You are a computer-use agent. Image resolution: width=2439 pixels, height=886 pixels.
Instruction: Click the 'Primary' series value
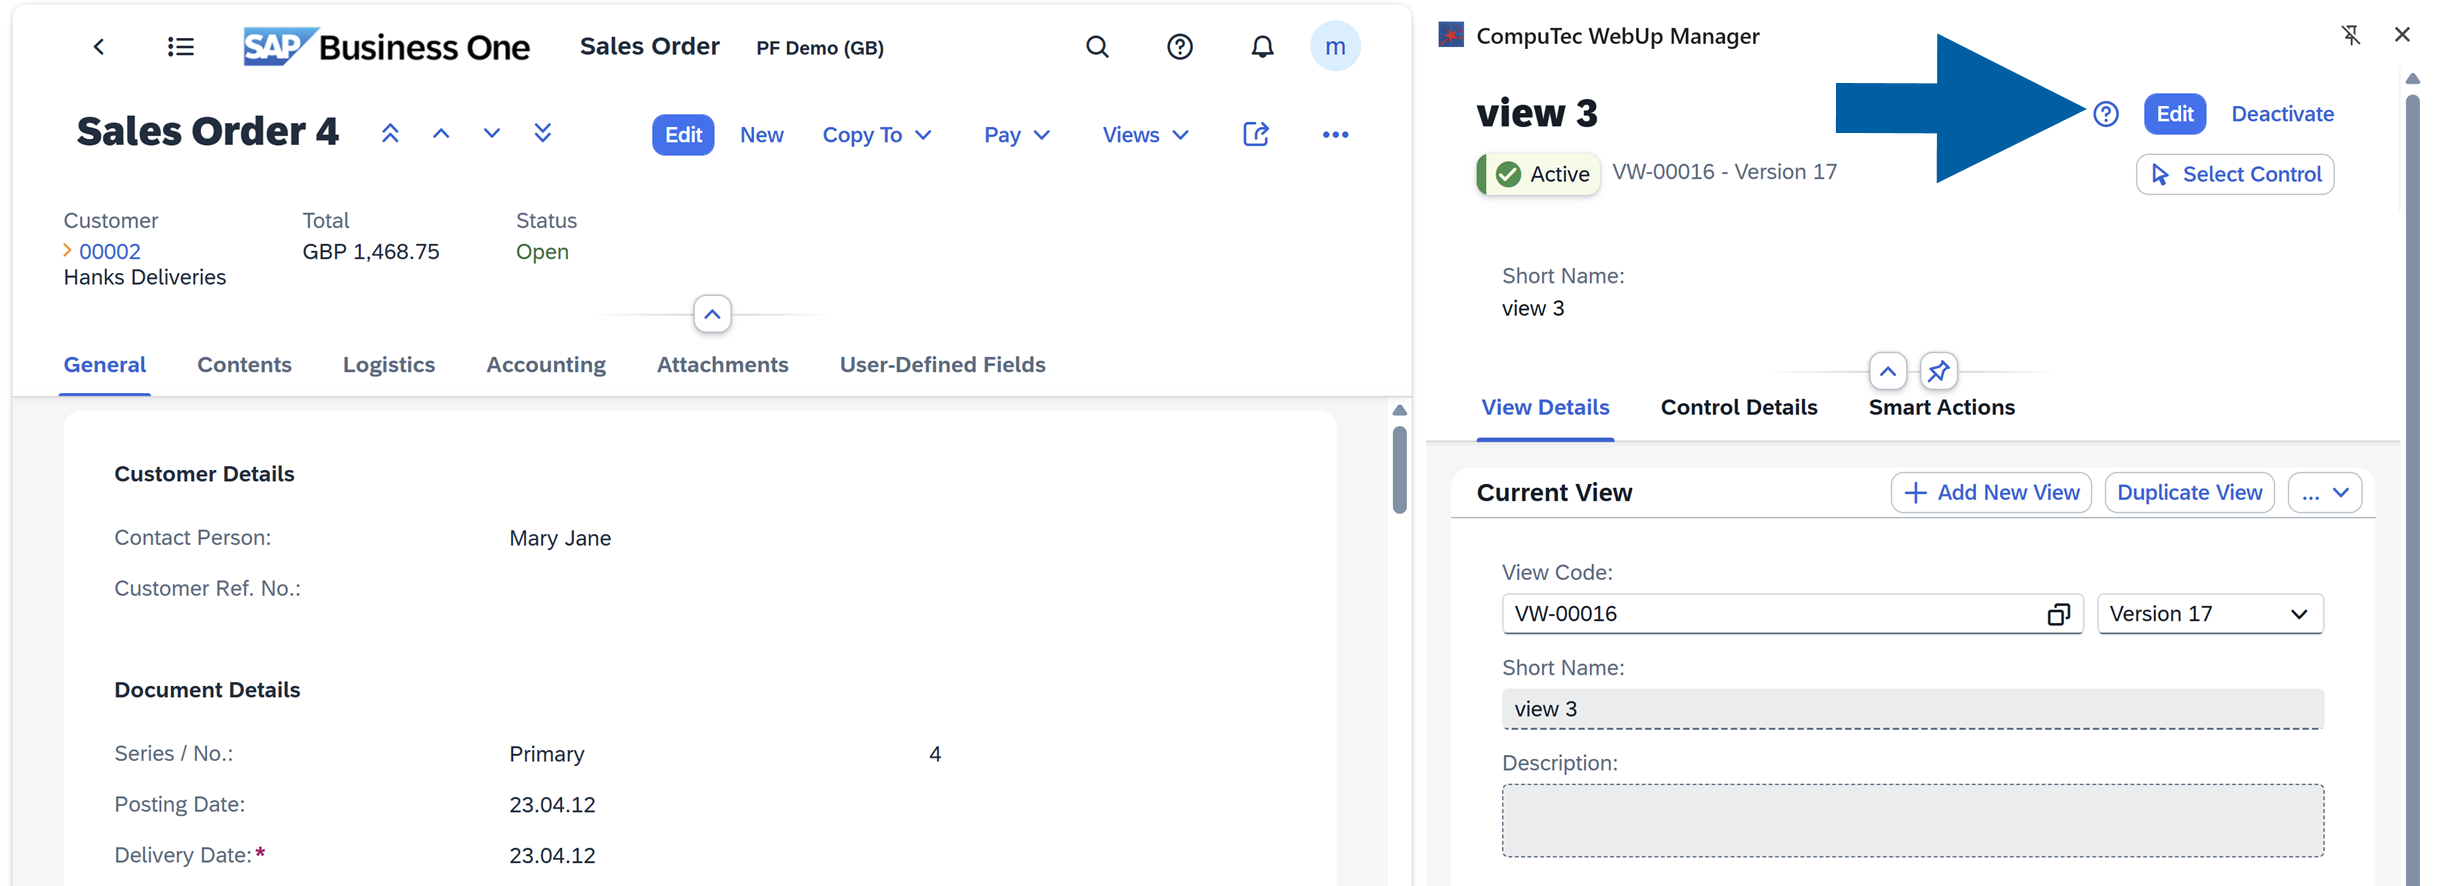547,754
